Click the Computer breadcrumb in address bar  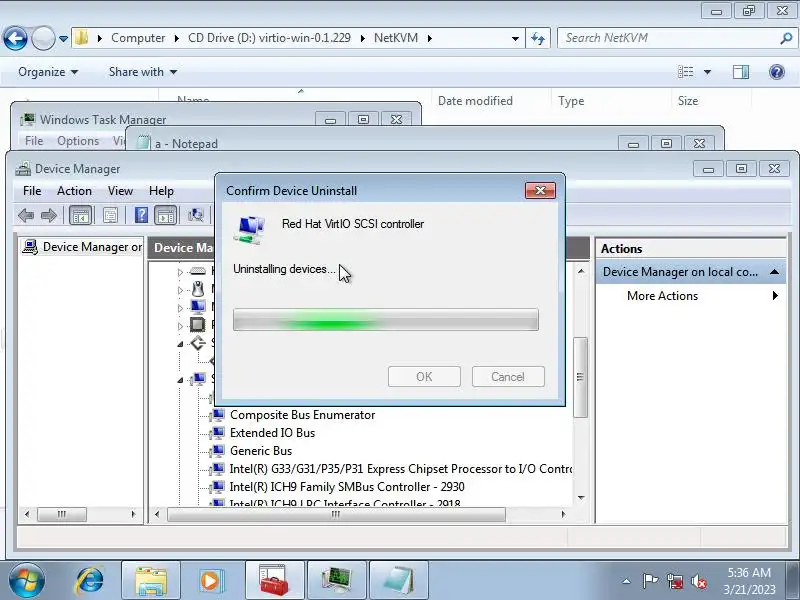click(138, 38)
